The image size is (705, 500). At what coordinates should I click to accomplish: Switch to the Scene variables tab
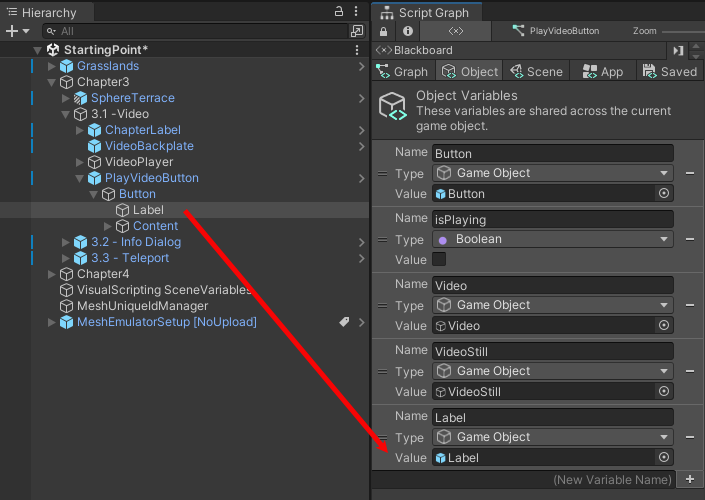point(536,71)
